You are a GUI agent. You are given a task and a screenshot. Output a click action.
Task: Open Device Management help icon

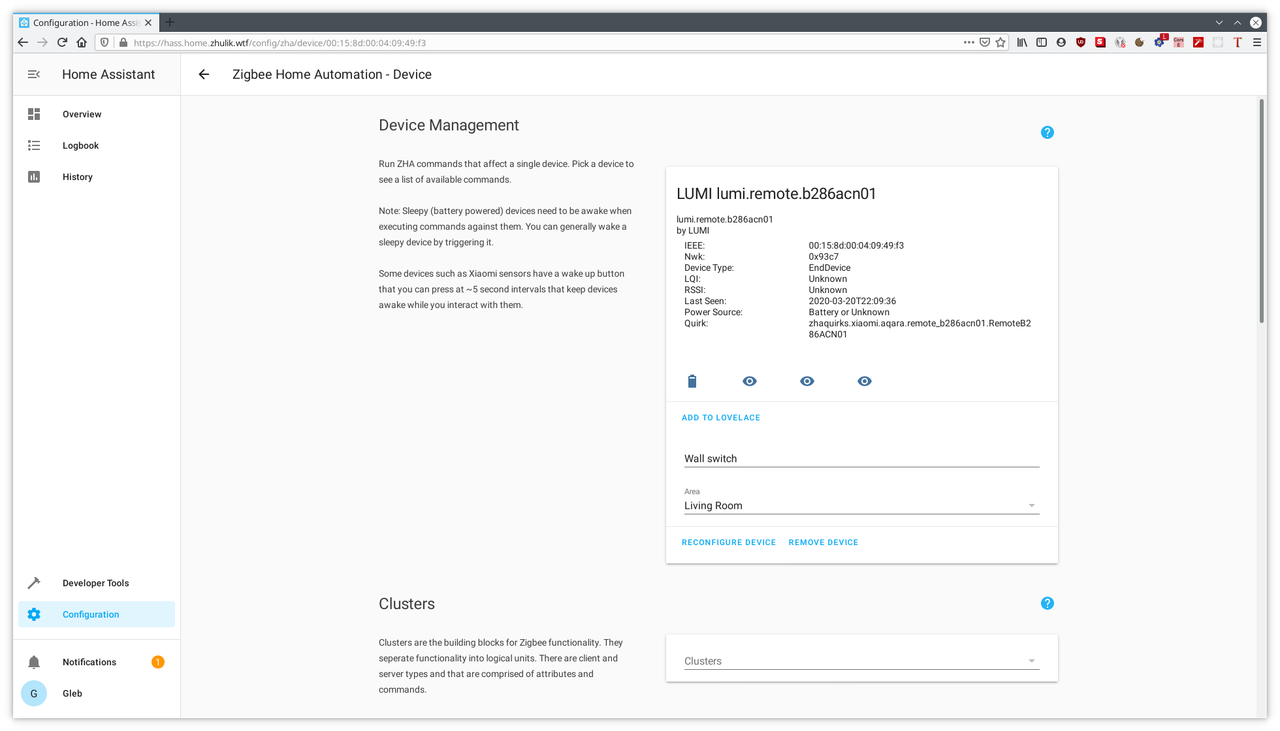click(1047, 132)
